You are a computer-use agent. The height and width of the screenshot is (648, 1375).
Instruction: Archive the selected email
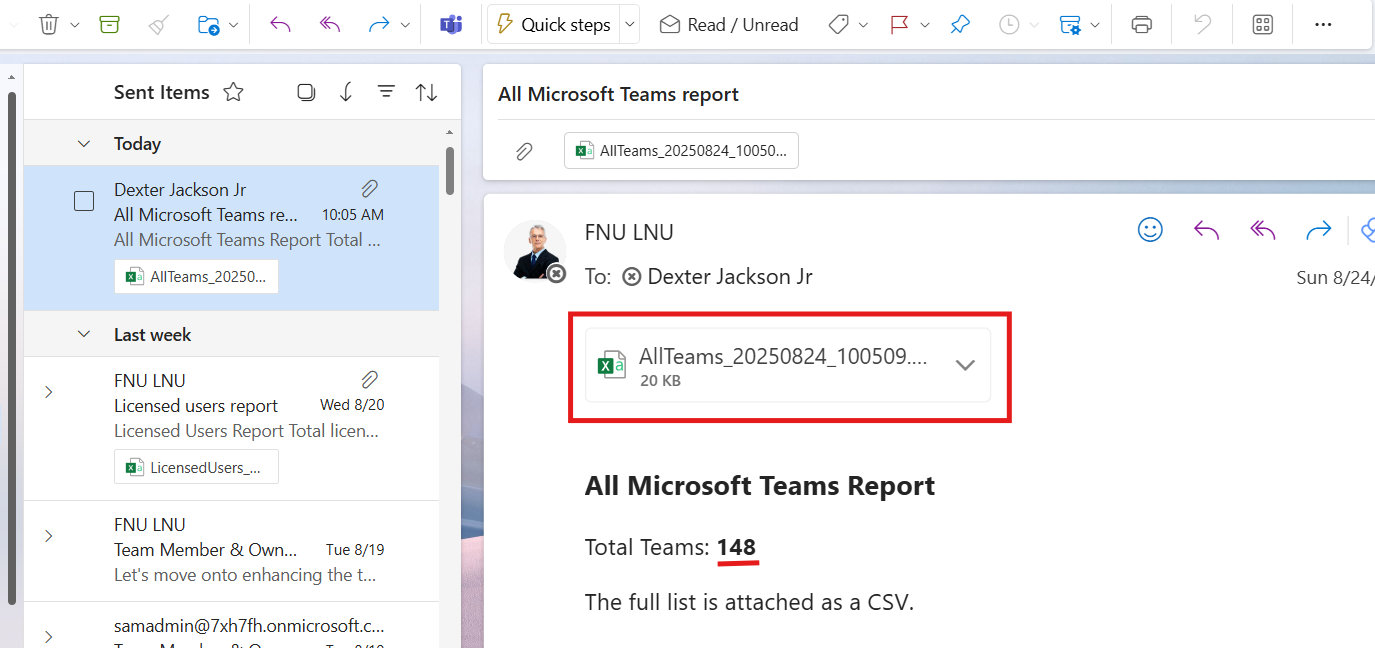coord(110,25)
